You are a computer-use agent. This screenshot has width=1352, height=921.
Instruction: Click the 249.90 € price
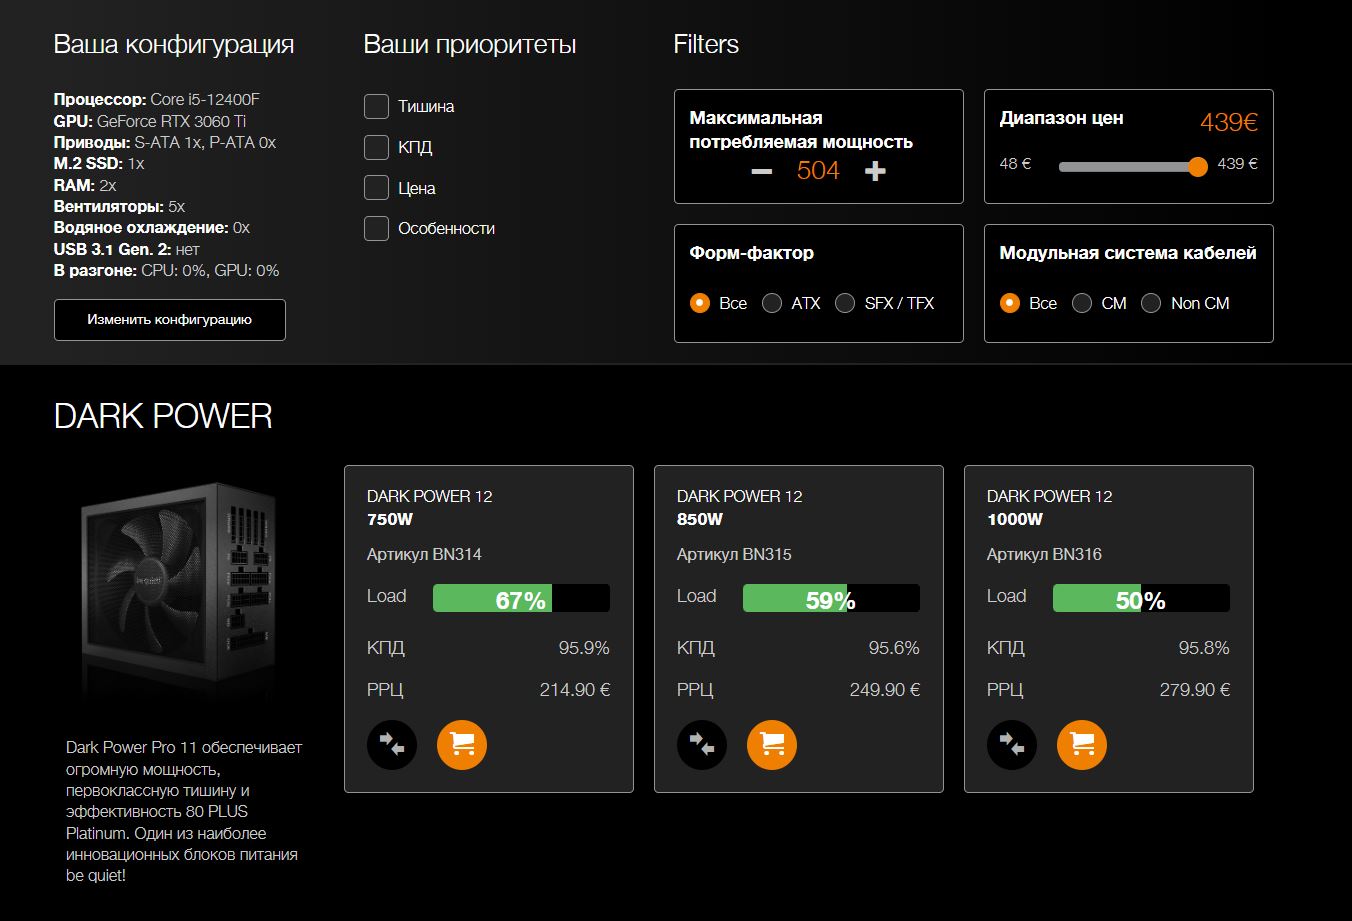coord(885,690)
